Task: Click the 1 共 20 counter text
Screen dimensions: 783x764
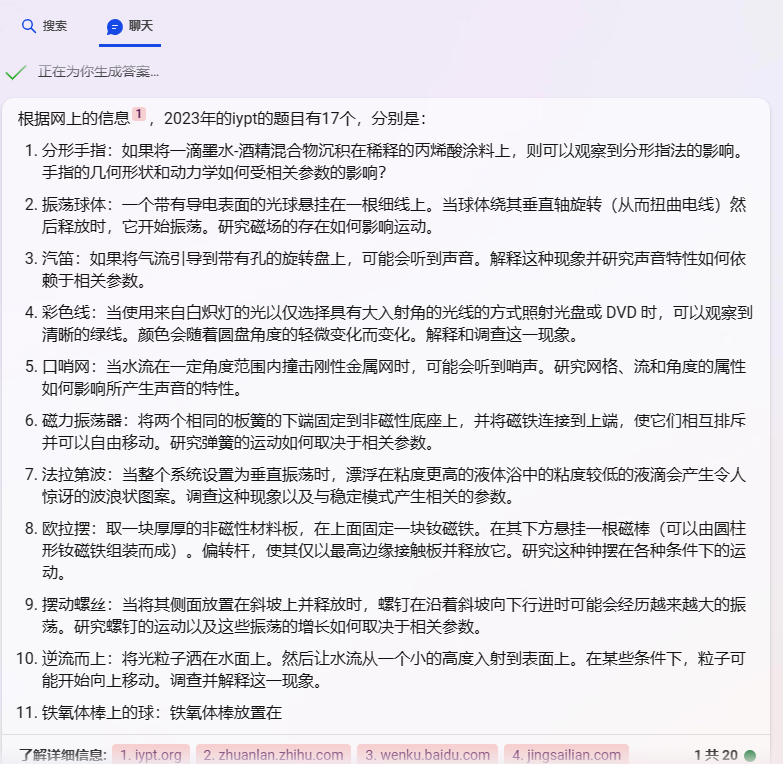Action: (716, 755)
